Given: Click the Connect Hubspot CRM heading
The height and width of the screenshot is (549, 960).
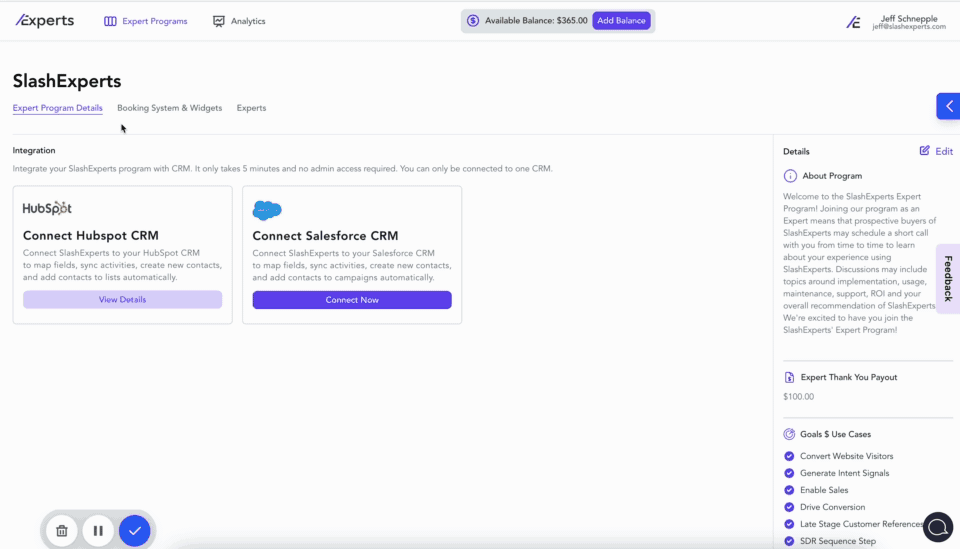Looking at the screenshot, I should point(91,236).
